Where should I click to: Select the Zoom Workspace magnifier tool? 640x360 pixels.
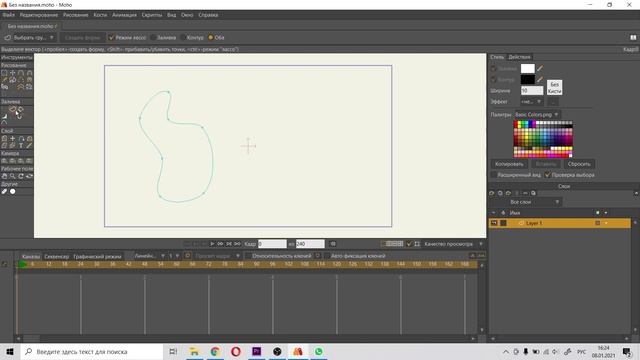click(13, 176)
